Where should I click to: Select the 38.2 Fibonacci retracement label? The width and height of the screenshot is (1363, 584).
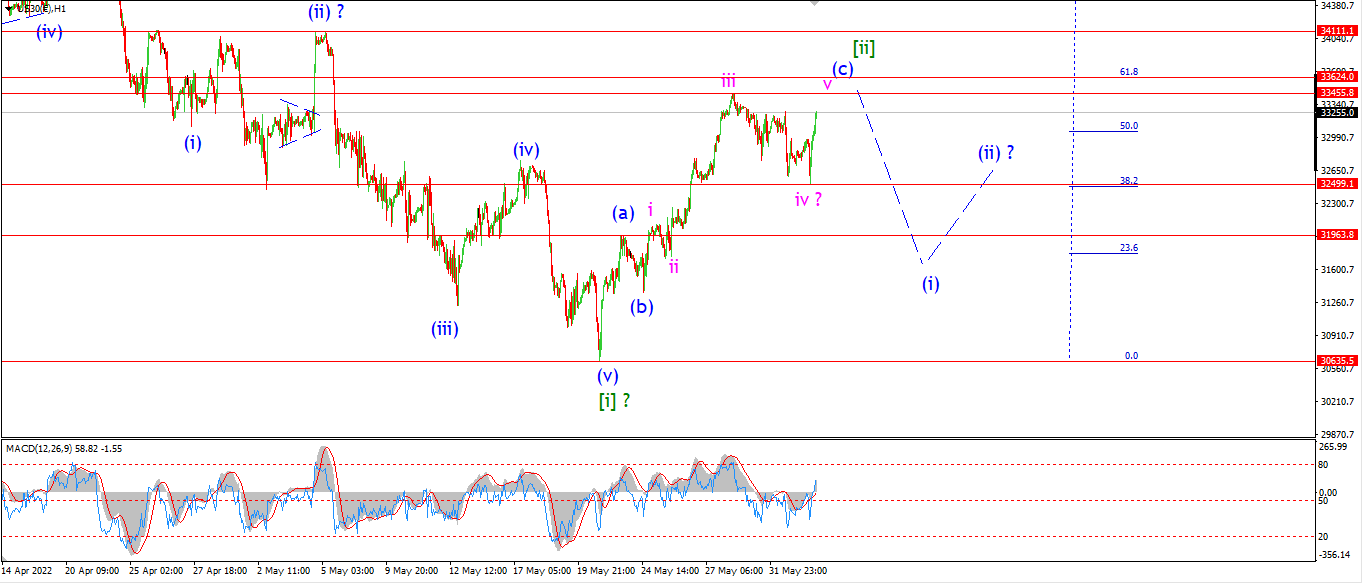(x=1129, y=181)
